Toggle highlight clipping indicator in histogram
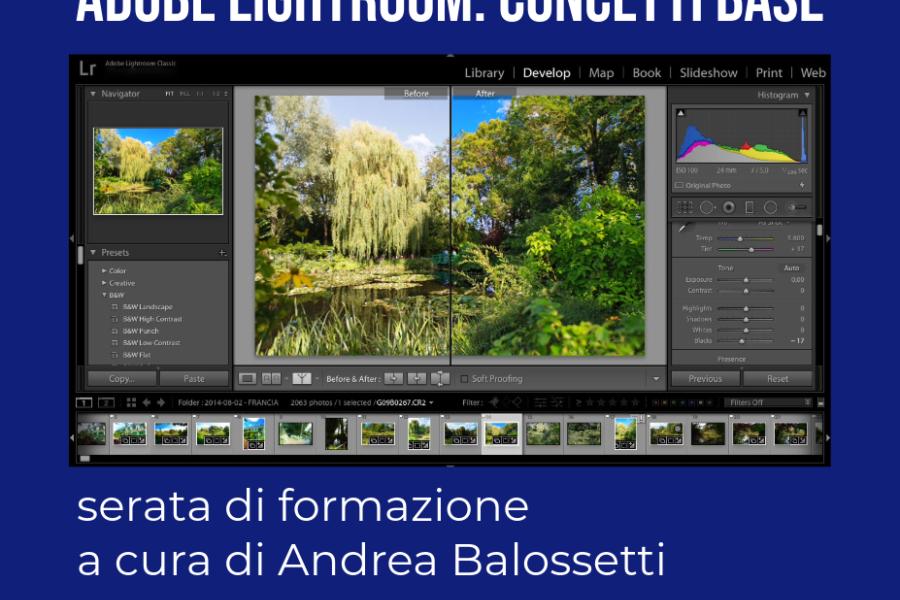 [x=802, y=115]
